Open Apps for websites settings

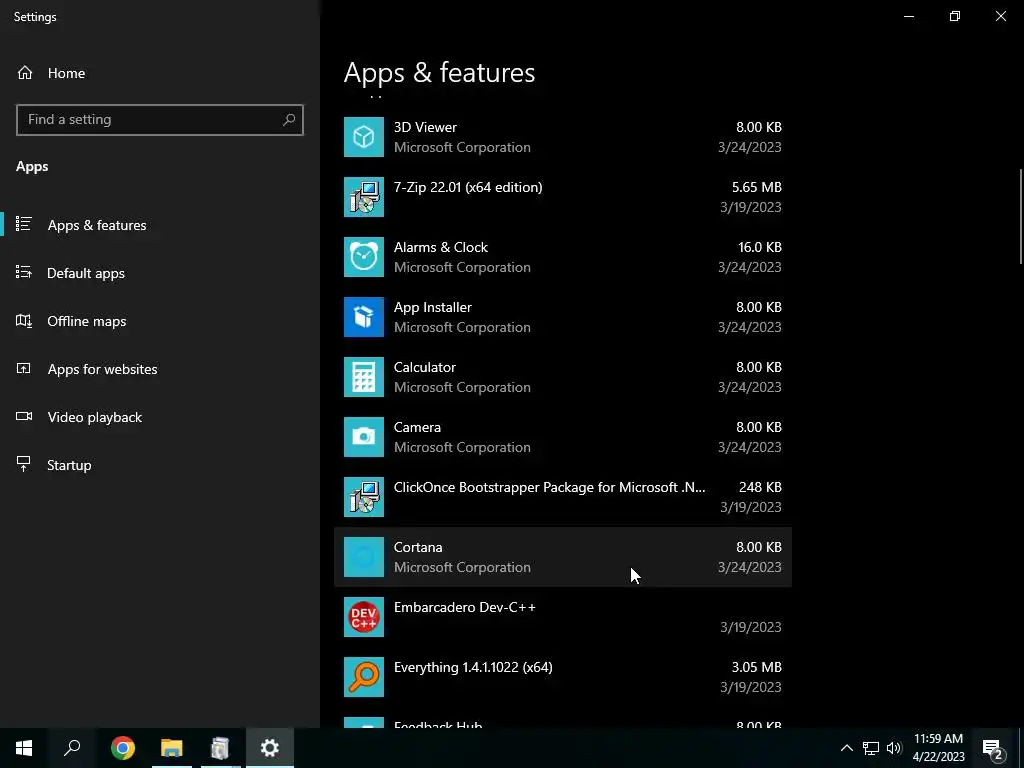point(160,369)
